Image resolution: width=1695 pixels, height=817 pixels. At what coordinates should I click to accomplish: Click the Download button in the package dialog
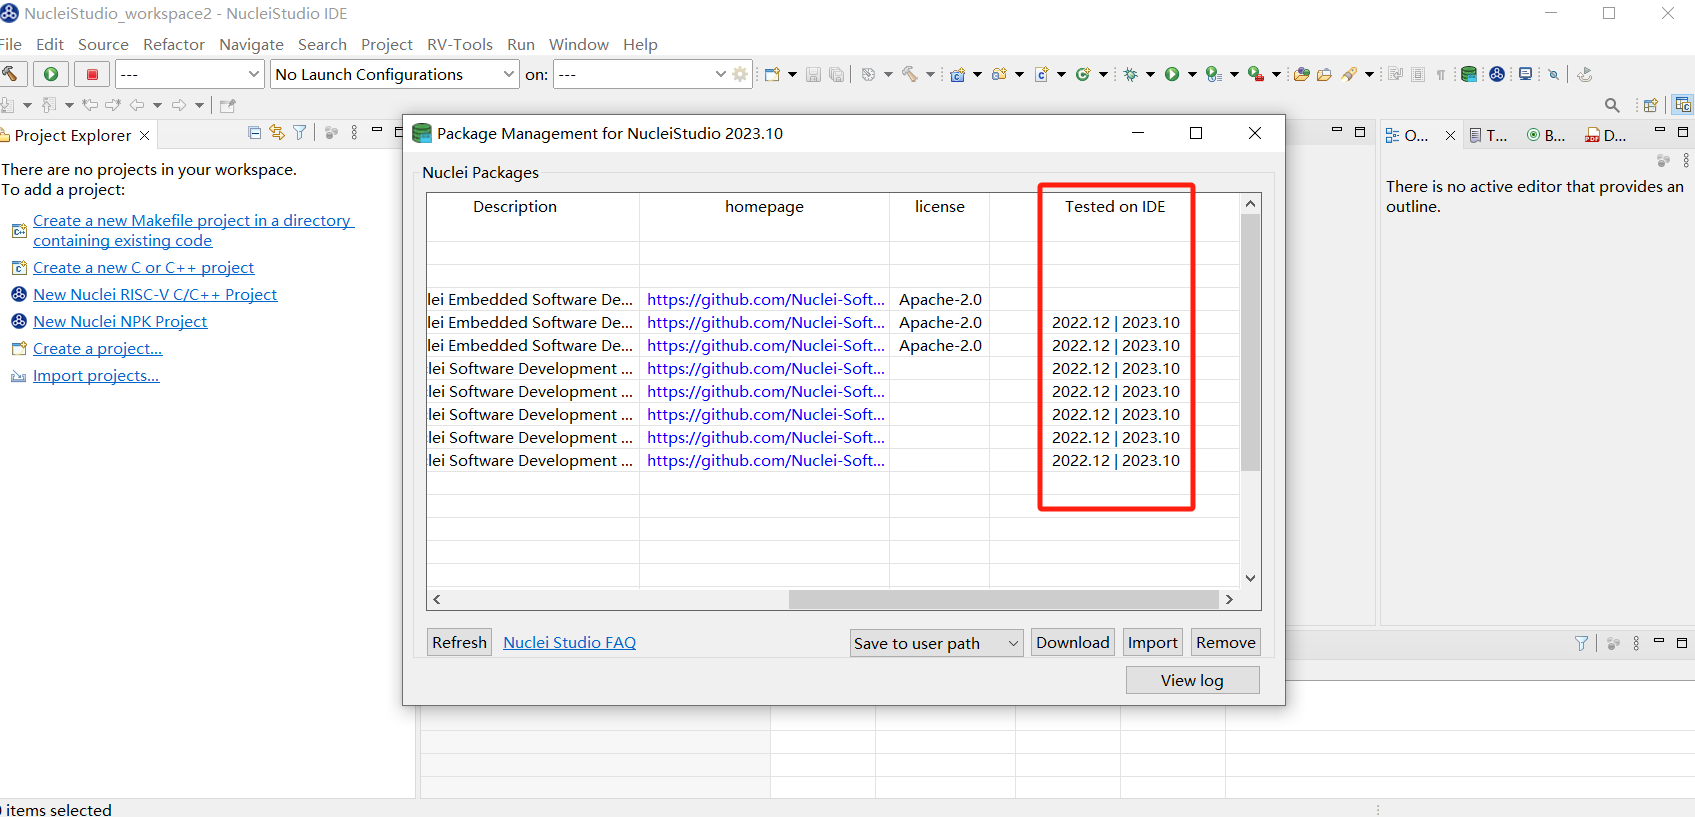pos(1072,642)
